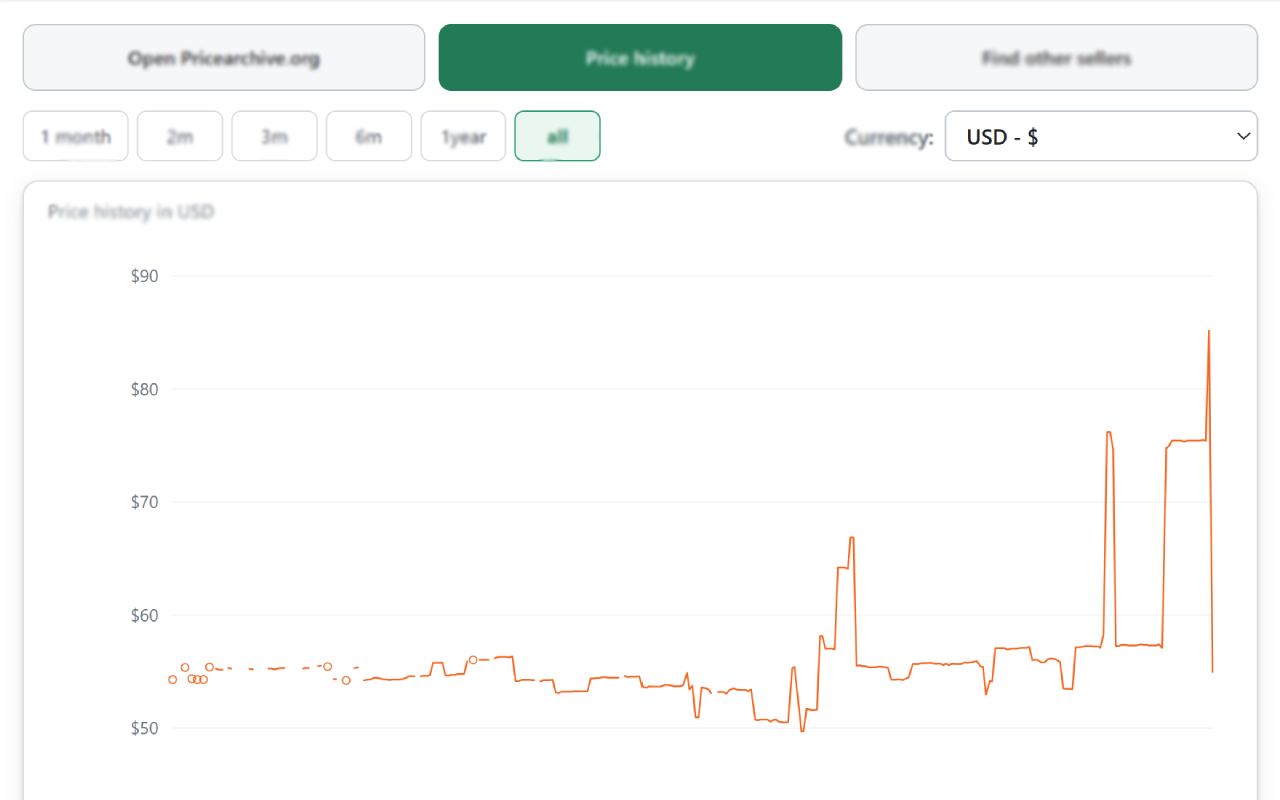Open the Find other sellers tab
The height and width of the screenshot is (800, 1280).
pyautogui.click(x=1056, y=58)
